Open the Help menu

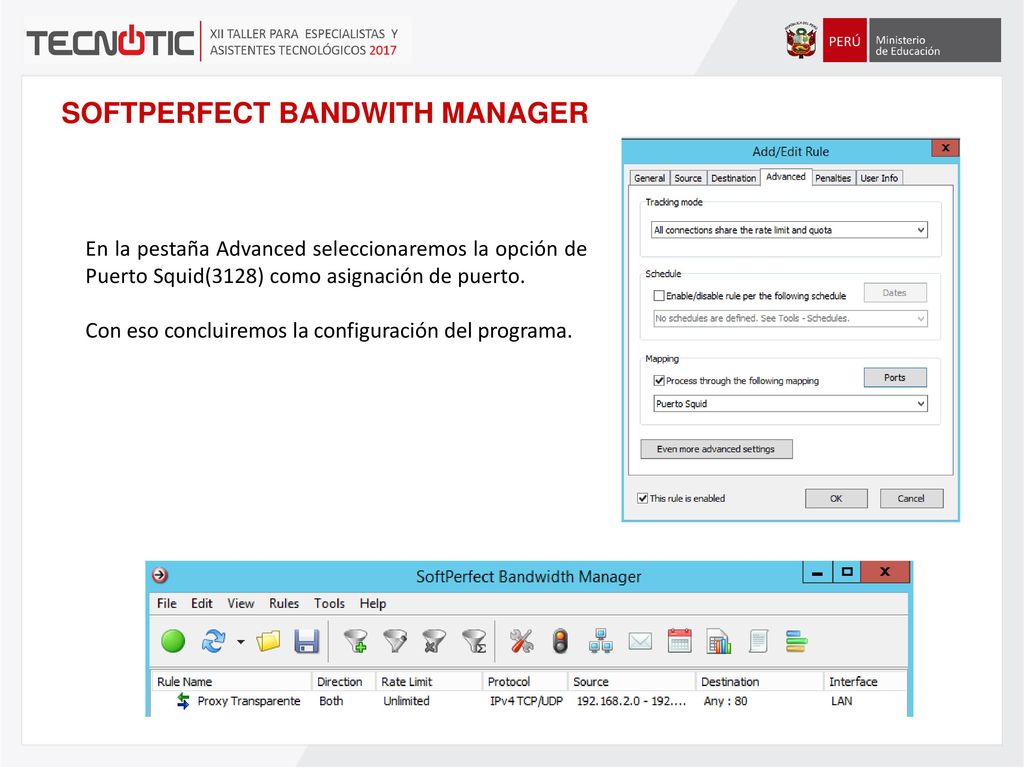[373, 603]
